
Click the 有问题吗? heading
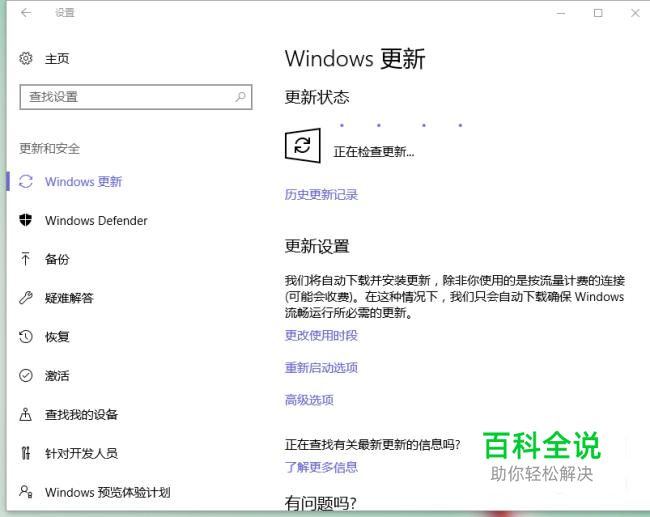[x=320, y=503]
